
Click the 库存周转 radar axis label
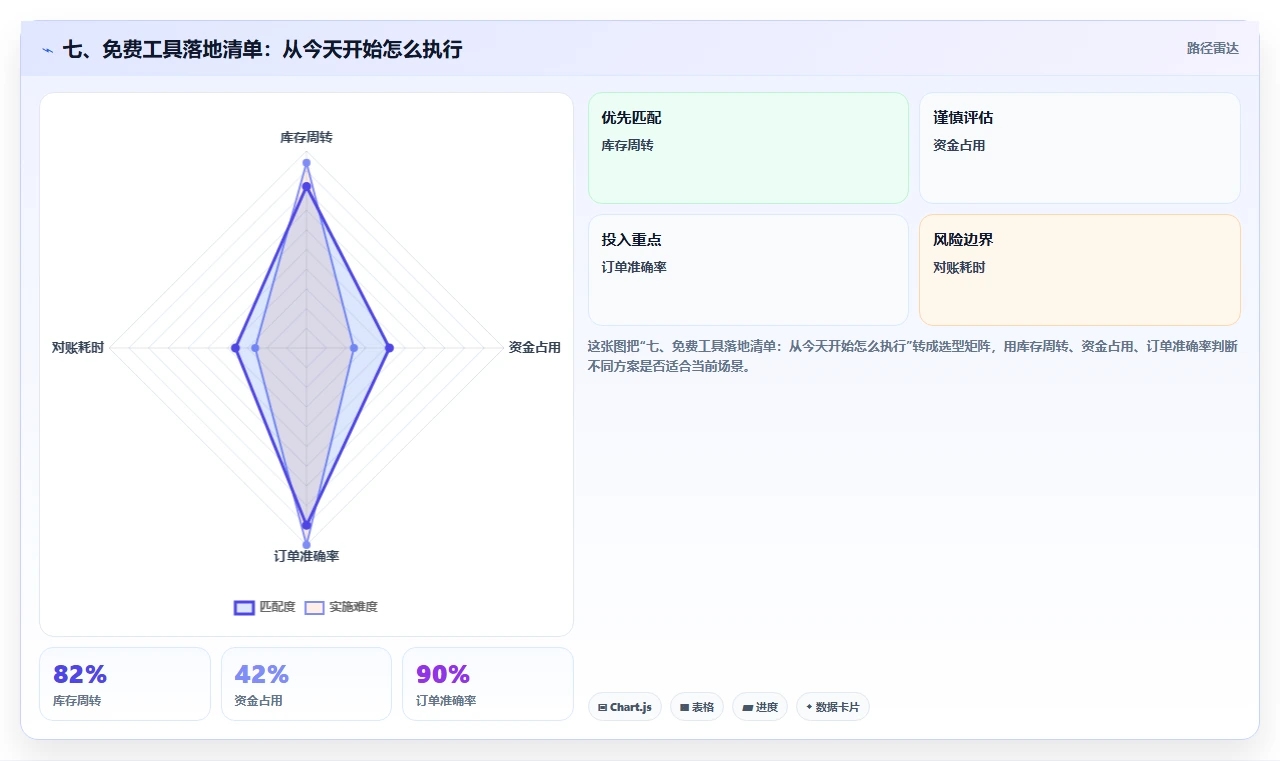click(x=306, y=137)
